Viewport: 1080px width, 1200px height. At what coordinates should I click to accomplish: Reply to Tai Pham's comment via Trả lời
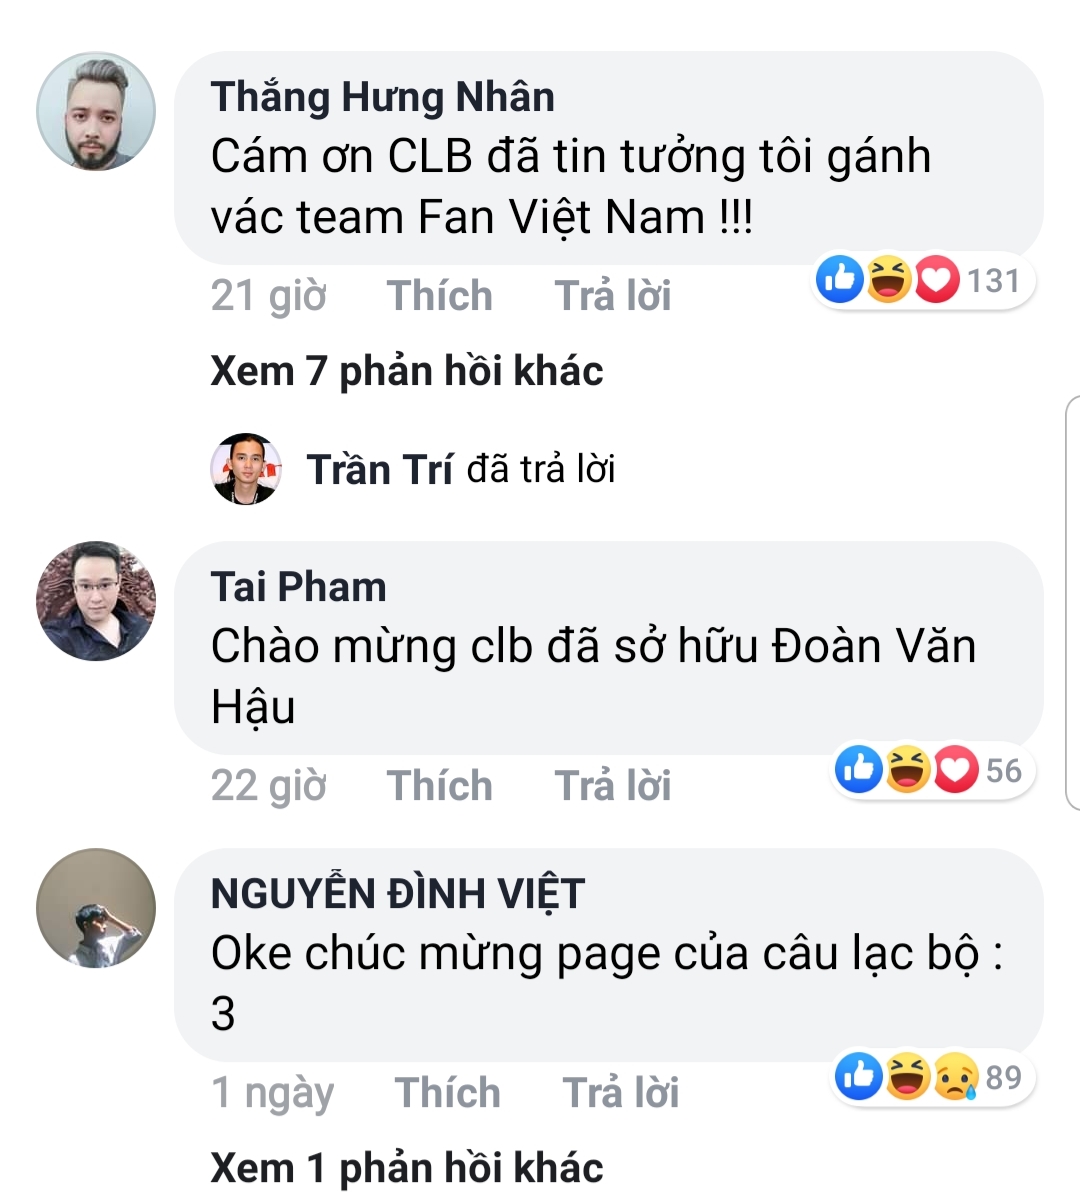613,786
